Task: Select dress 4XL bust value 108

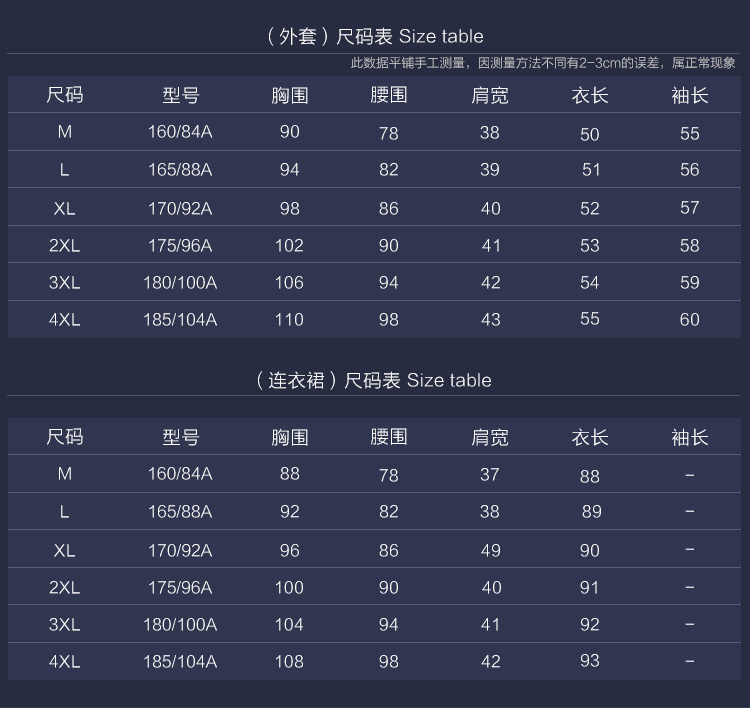Action: 289,661
